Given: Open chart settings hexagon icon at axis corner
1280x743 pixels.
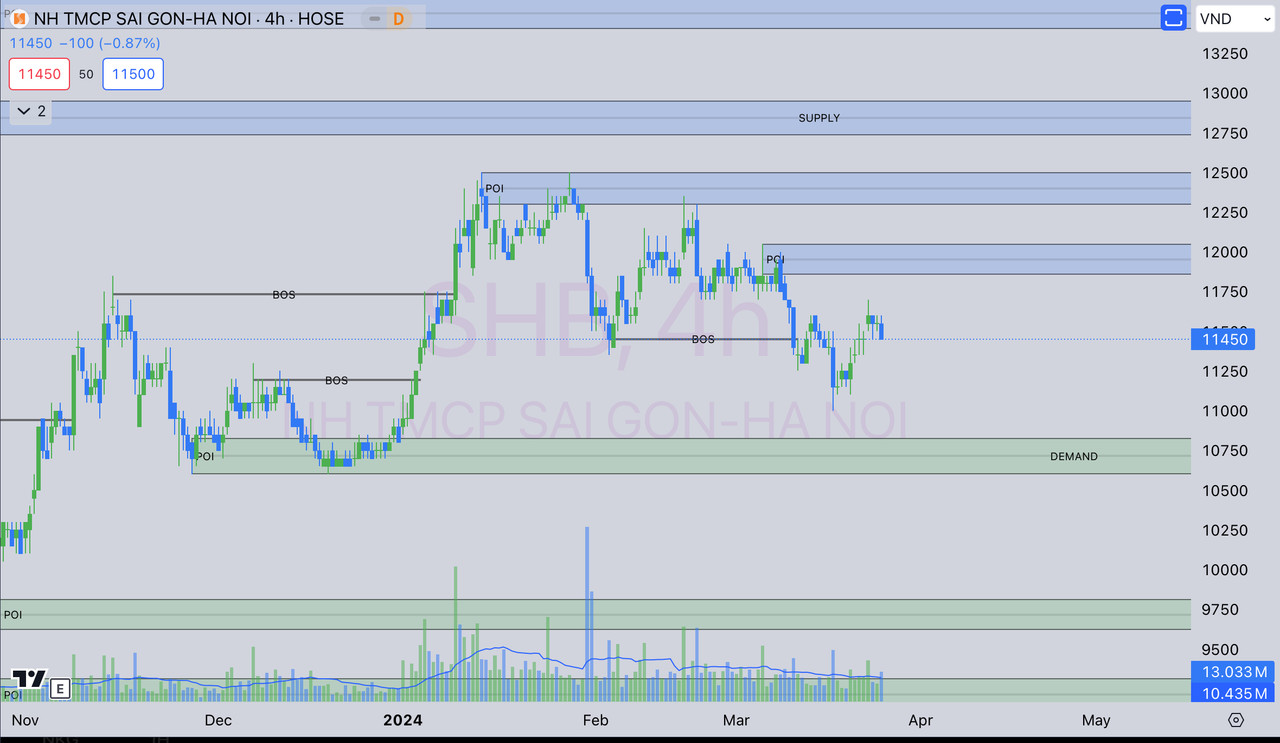Looking at the screenshot, I should (1236, 720).
